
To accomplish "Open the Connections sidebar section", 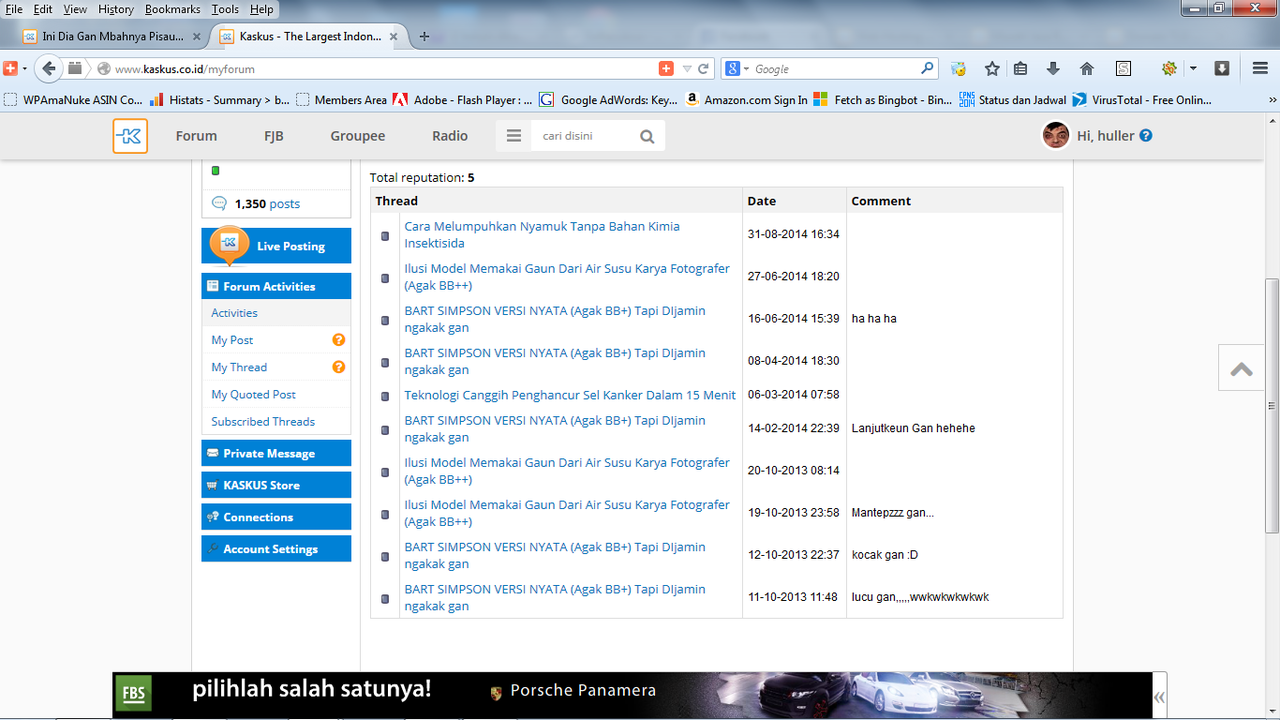I will (276, 517).
